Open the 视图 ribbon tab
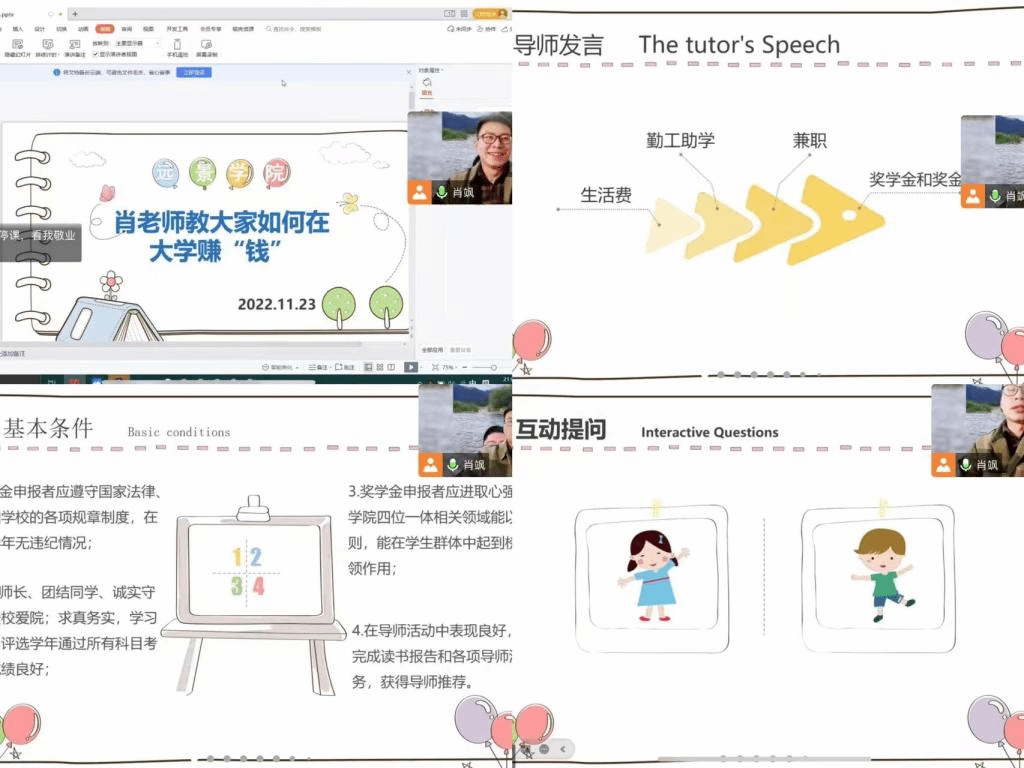 click(x=148, y=29)
